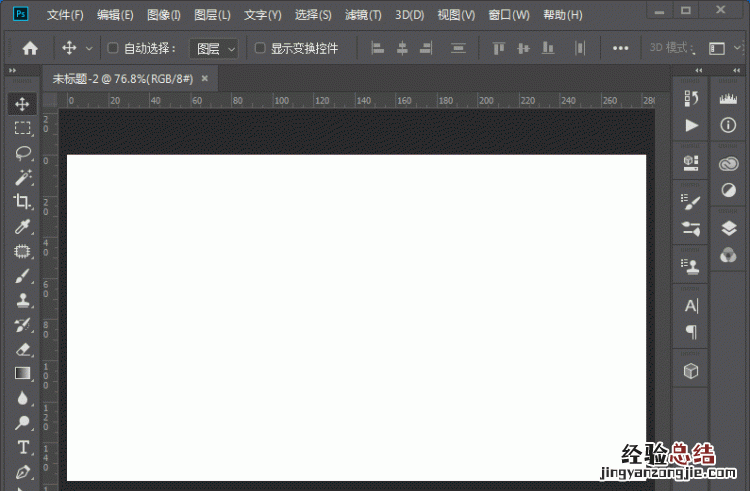Expand the Move tool preset picker arrow
This screenshot has width=750, height=491.
(x=89, y=48)
